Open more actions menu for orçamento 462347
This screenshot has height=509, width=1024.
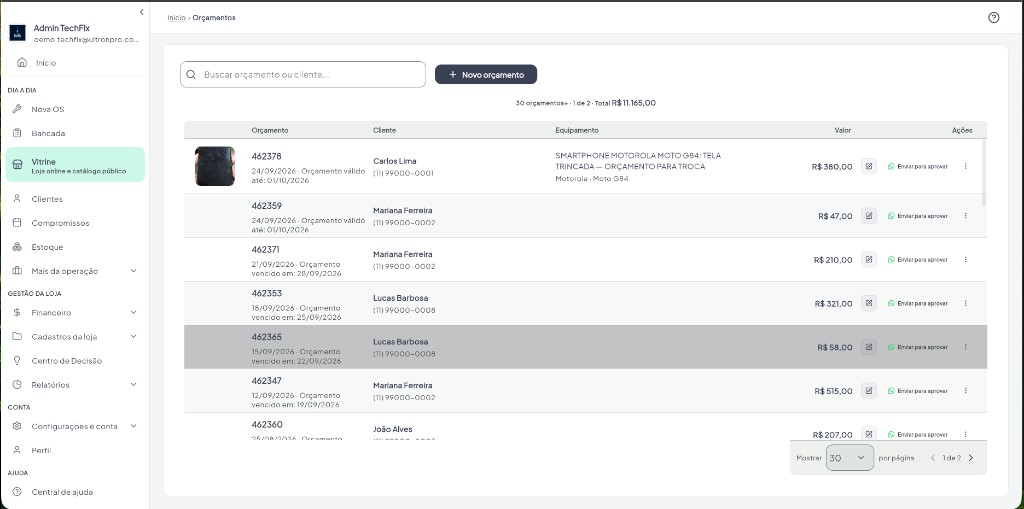point(965,391)
